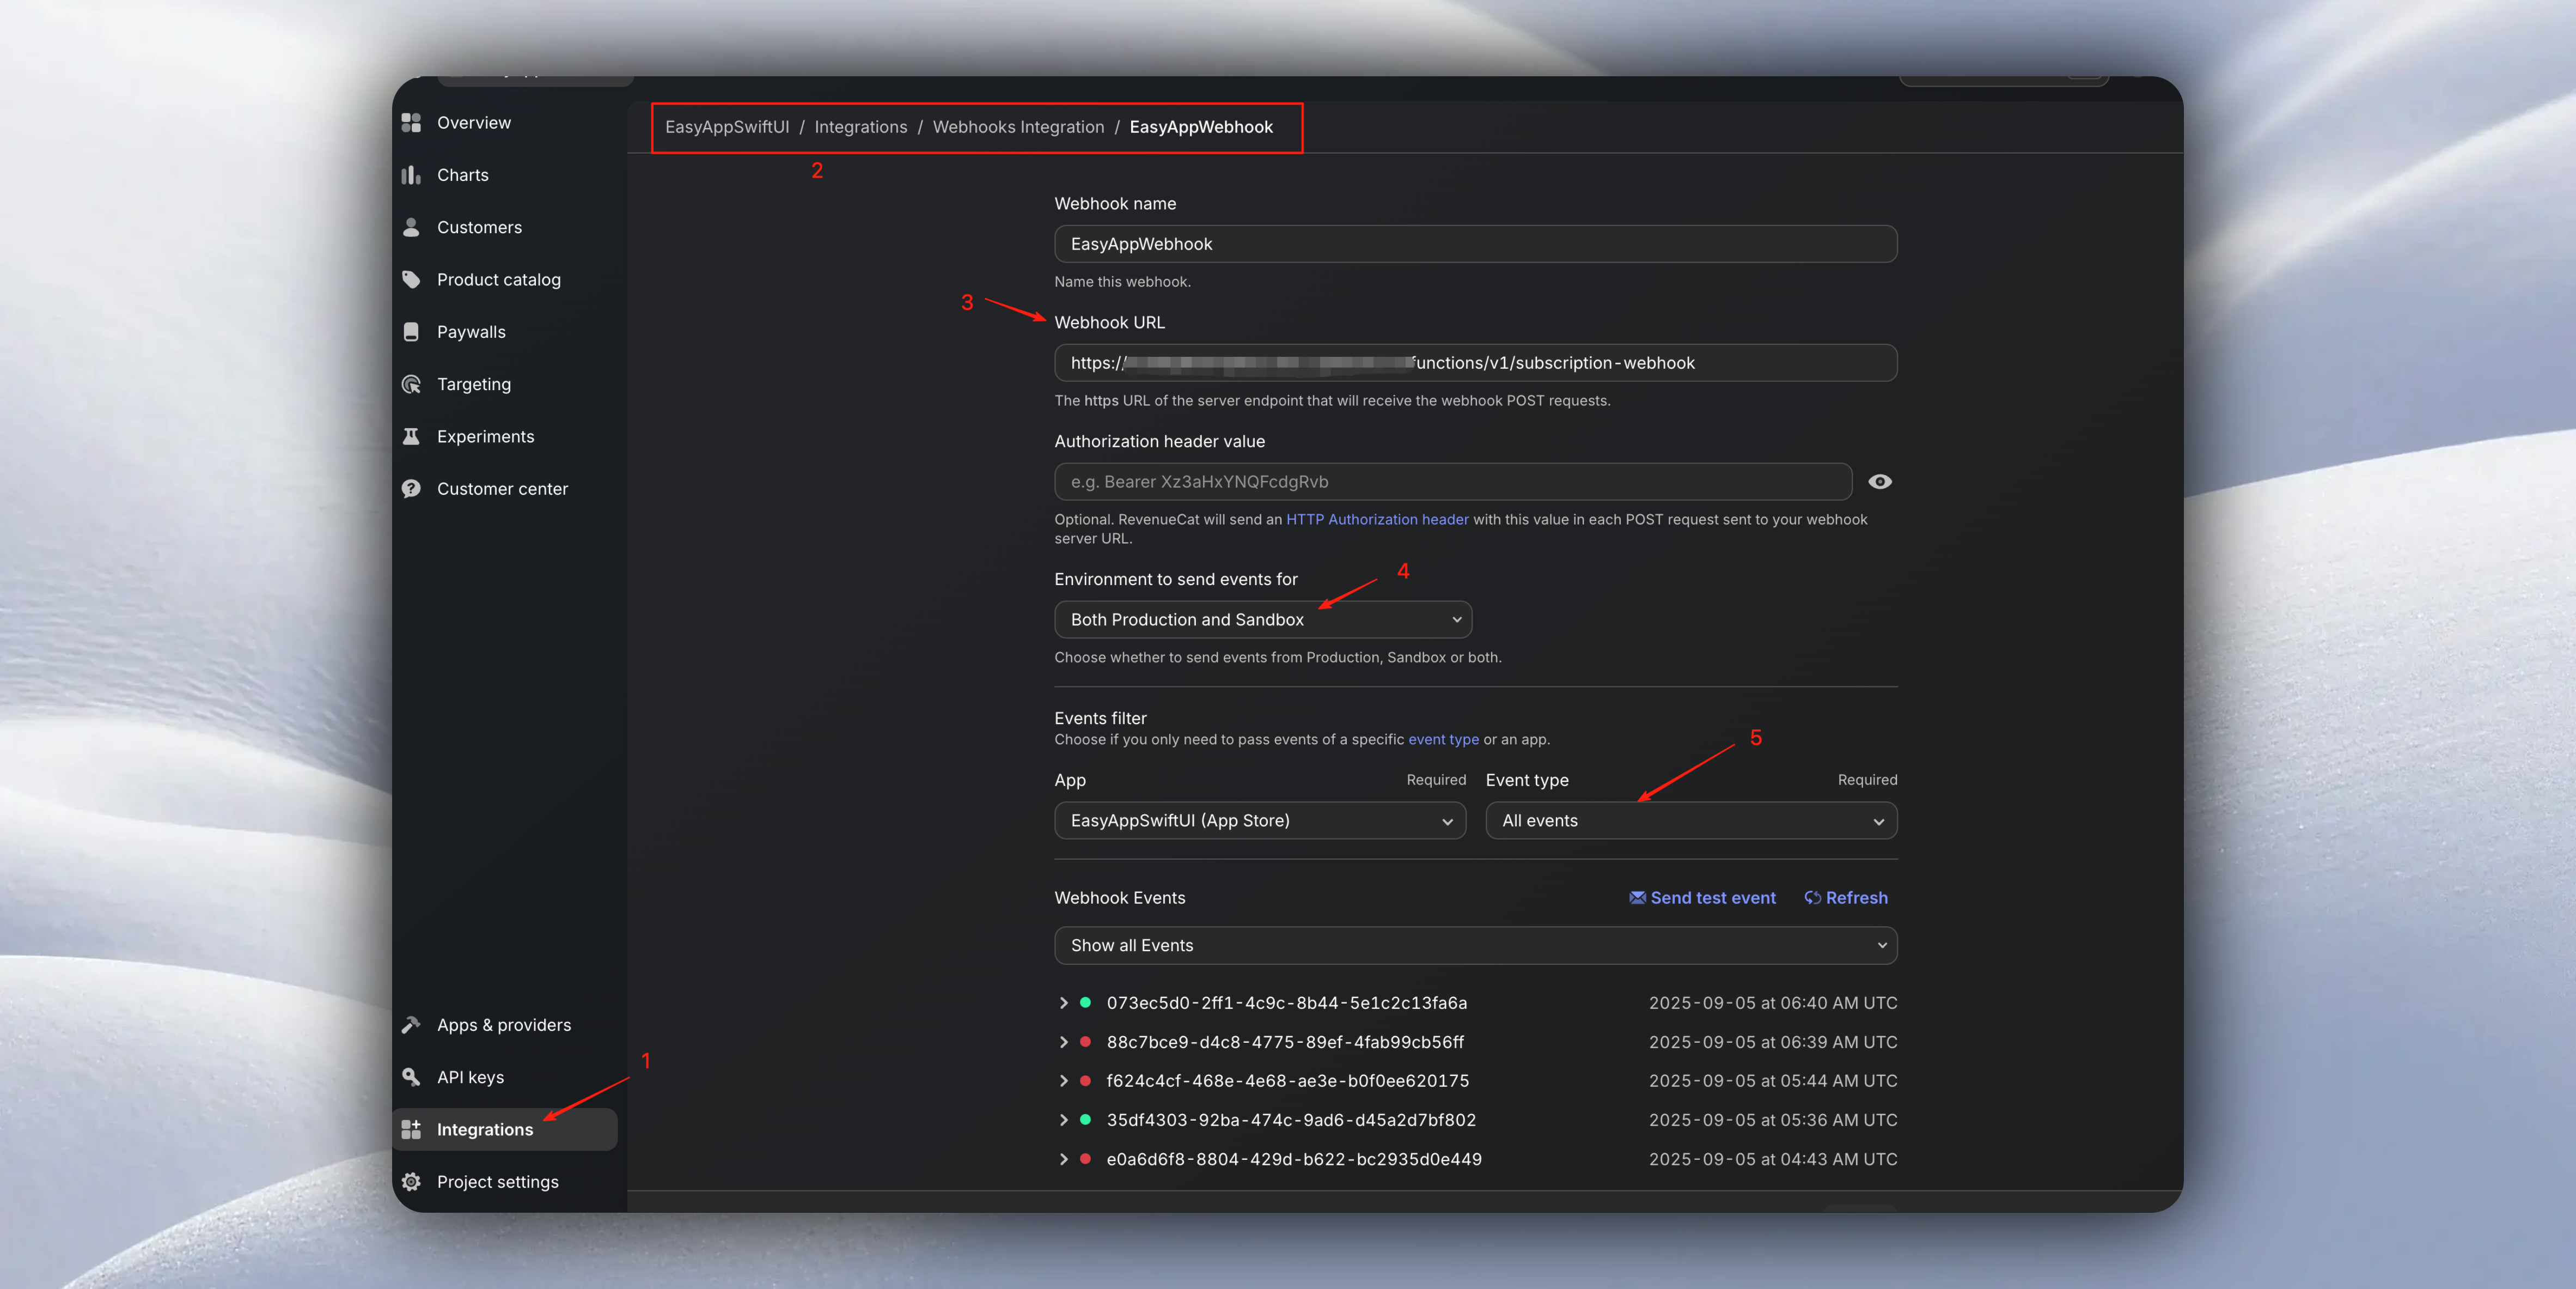This screenshot has width=2576, height=1289.
Task: Toggle authorization header visibility eye icon
Action: tap(1879, 482)
